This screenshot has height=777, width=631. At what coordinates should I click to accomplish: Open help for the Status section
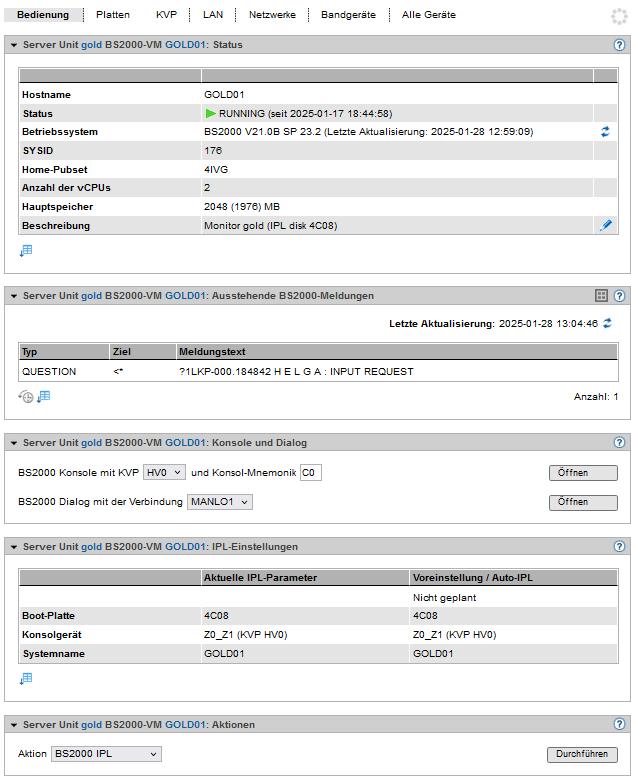(619, 45)
